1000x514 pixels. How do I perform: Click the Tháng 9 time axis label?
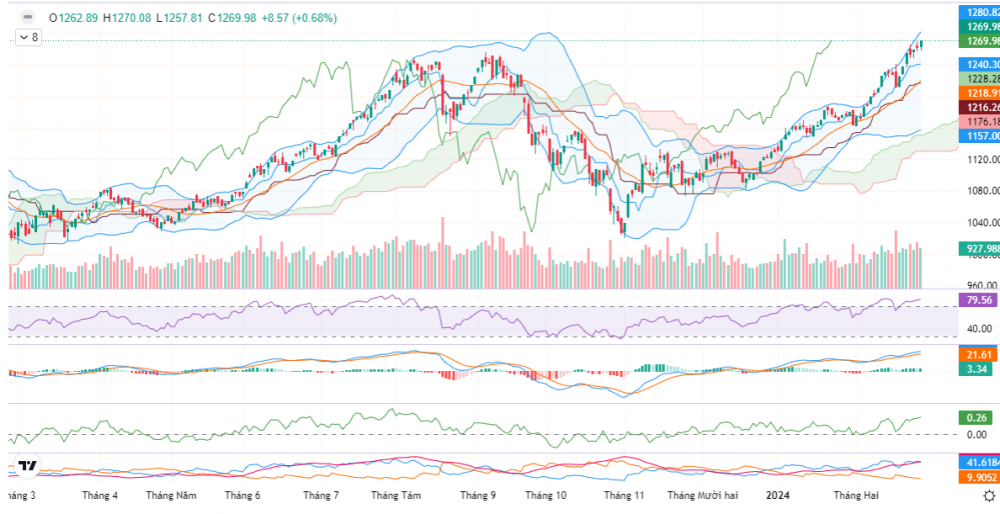click(478, 496)
